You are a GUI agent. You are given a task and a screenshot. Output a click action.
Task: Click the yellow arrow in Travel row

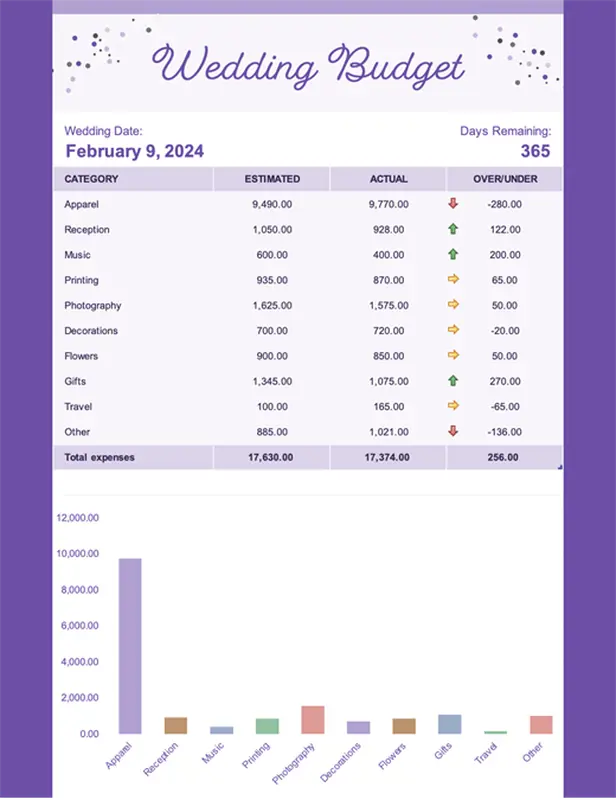453,406
